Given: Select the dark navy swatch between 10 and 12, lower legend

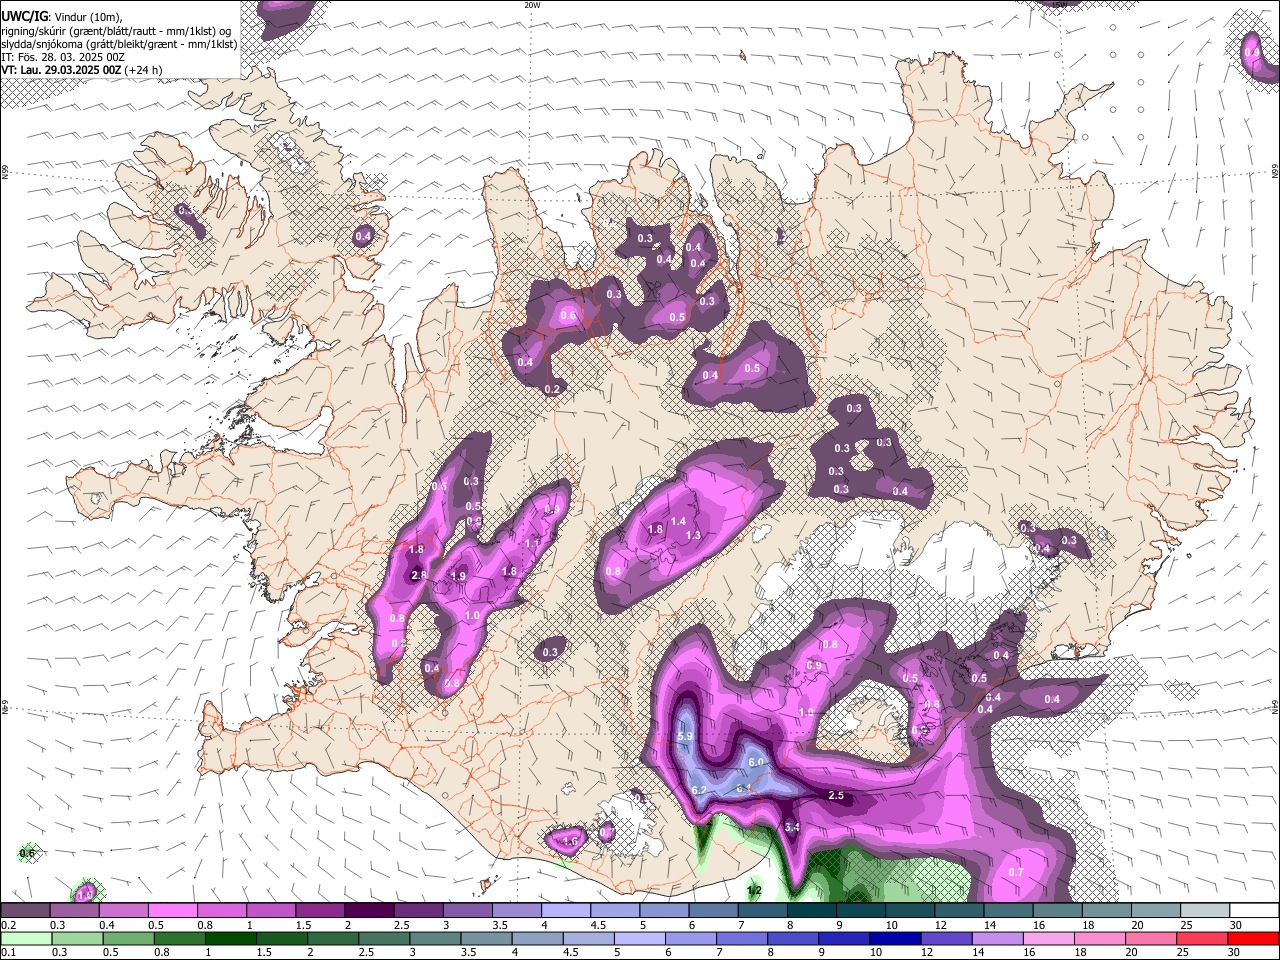Looking at the screenshot, I should point(894,938).
